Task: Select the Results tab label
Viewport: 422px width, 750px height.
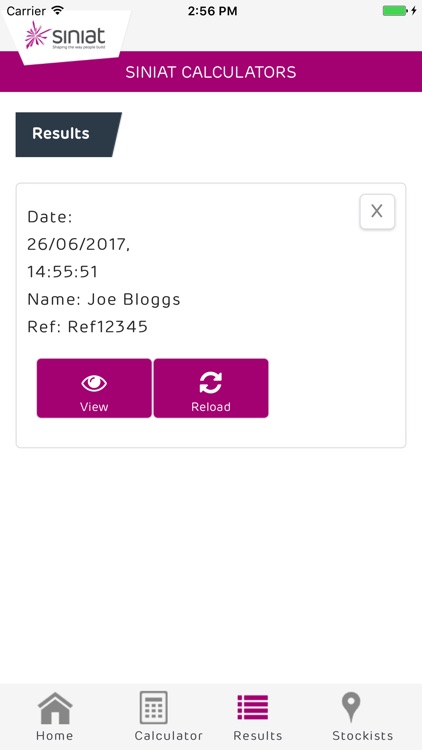Action: tap(258, 736)
